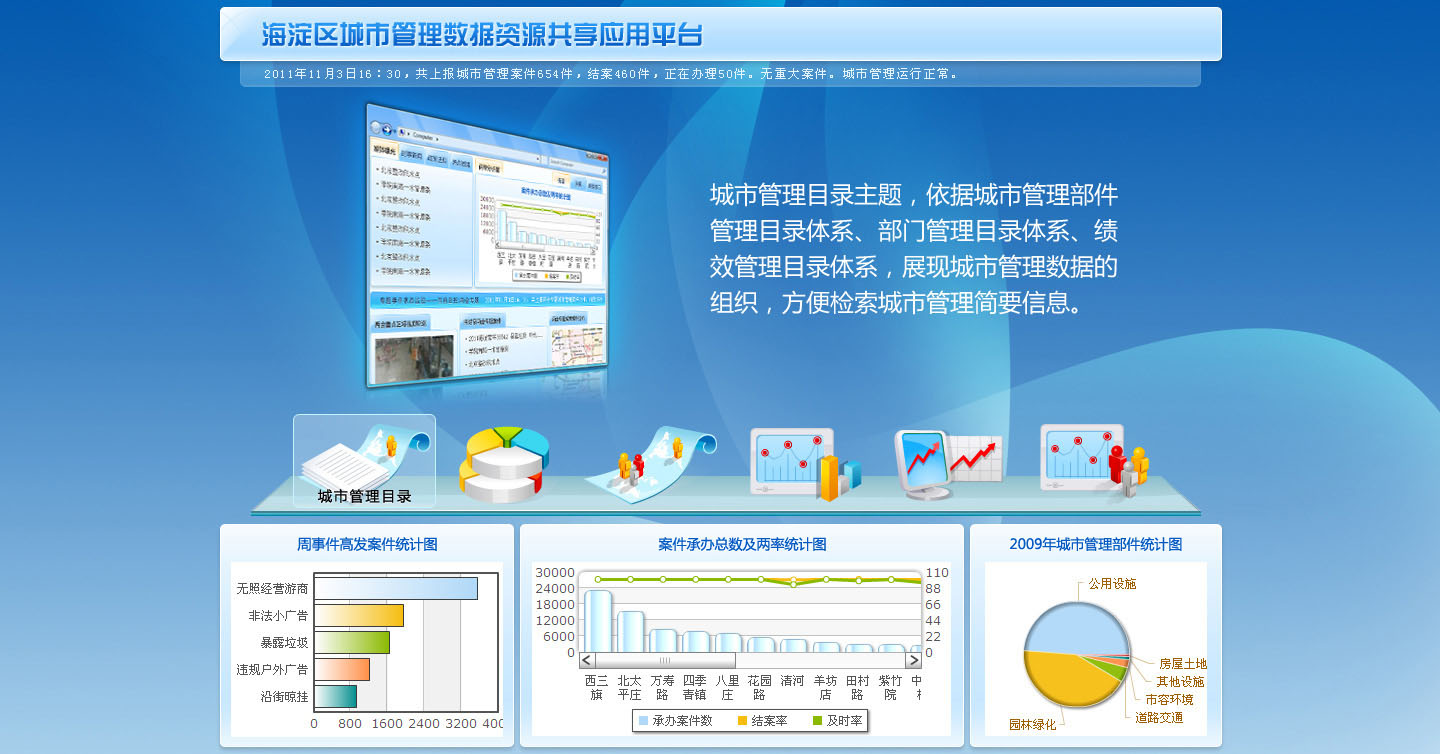Click the 万寿路 column in the case chart
Image resolution: width=1440 pixels, height=754 pixels.
tap(662, 641)
